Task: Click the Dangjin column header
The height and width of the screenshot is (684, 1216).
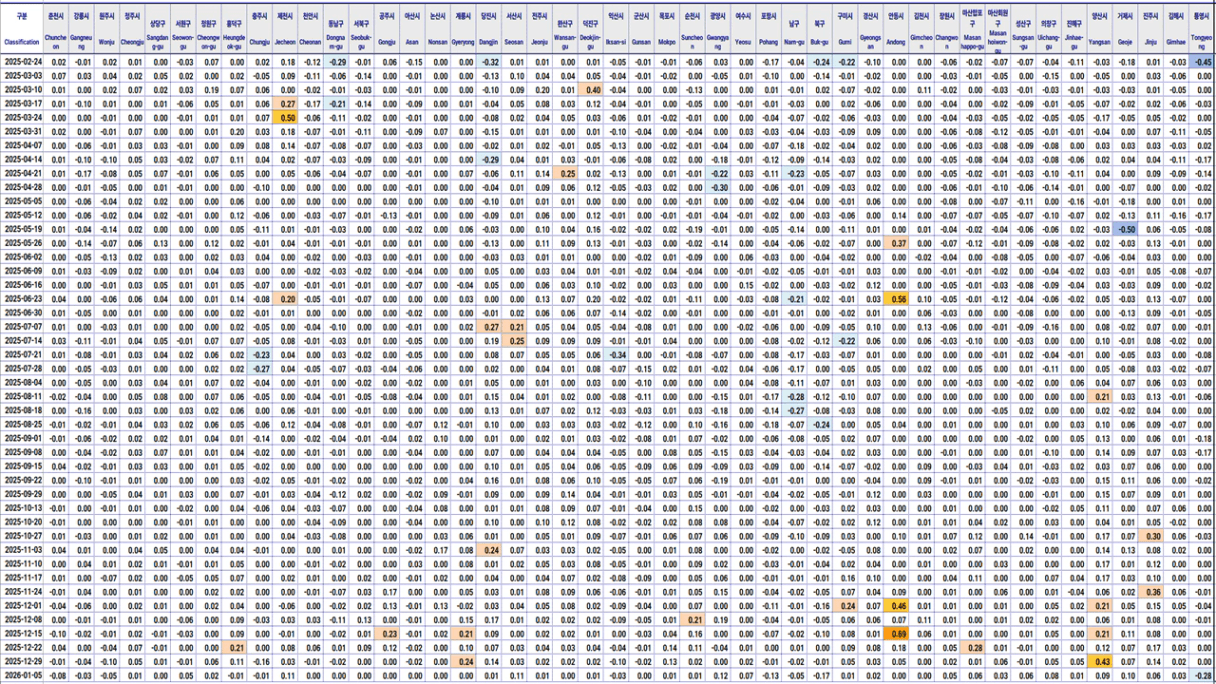Action: (490, 29)
